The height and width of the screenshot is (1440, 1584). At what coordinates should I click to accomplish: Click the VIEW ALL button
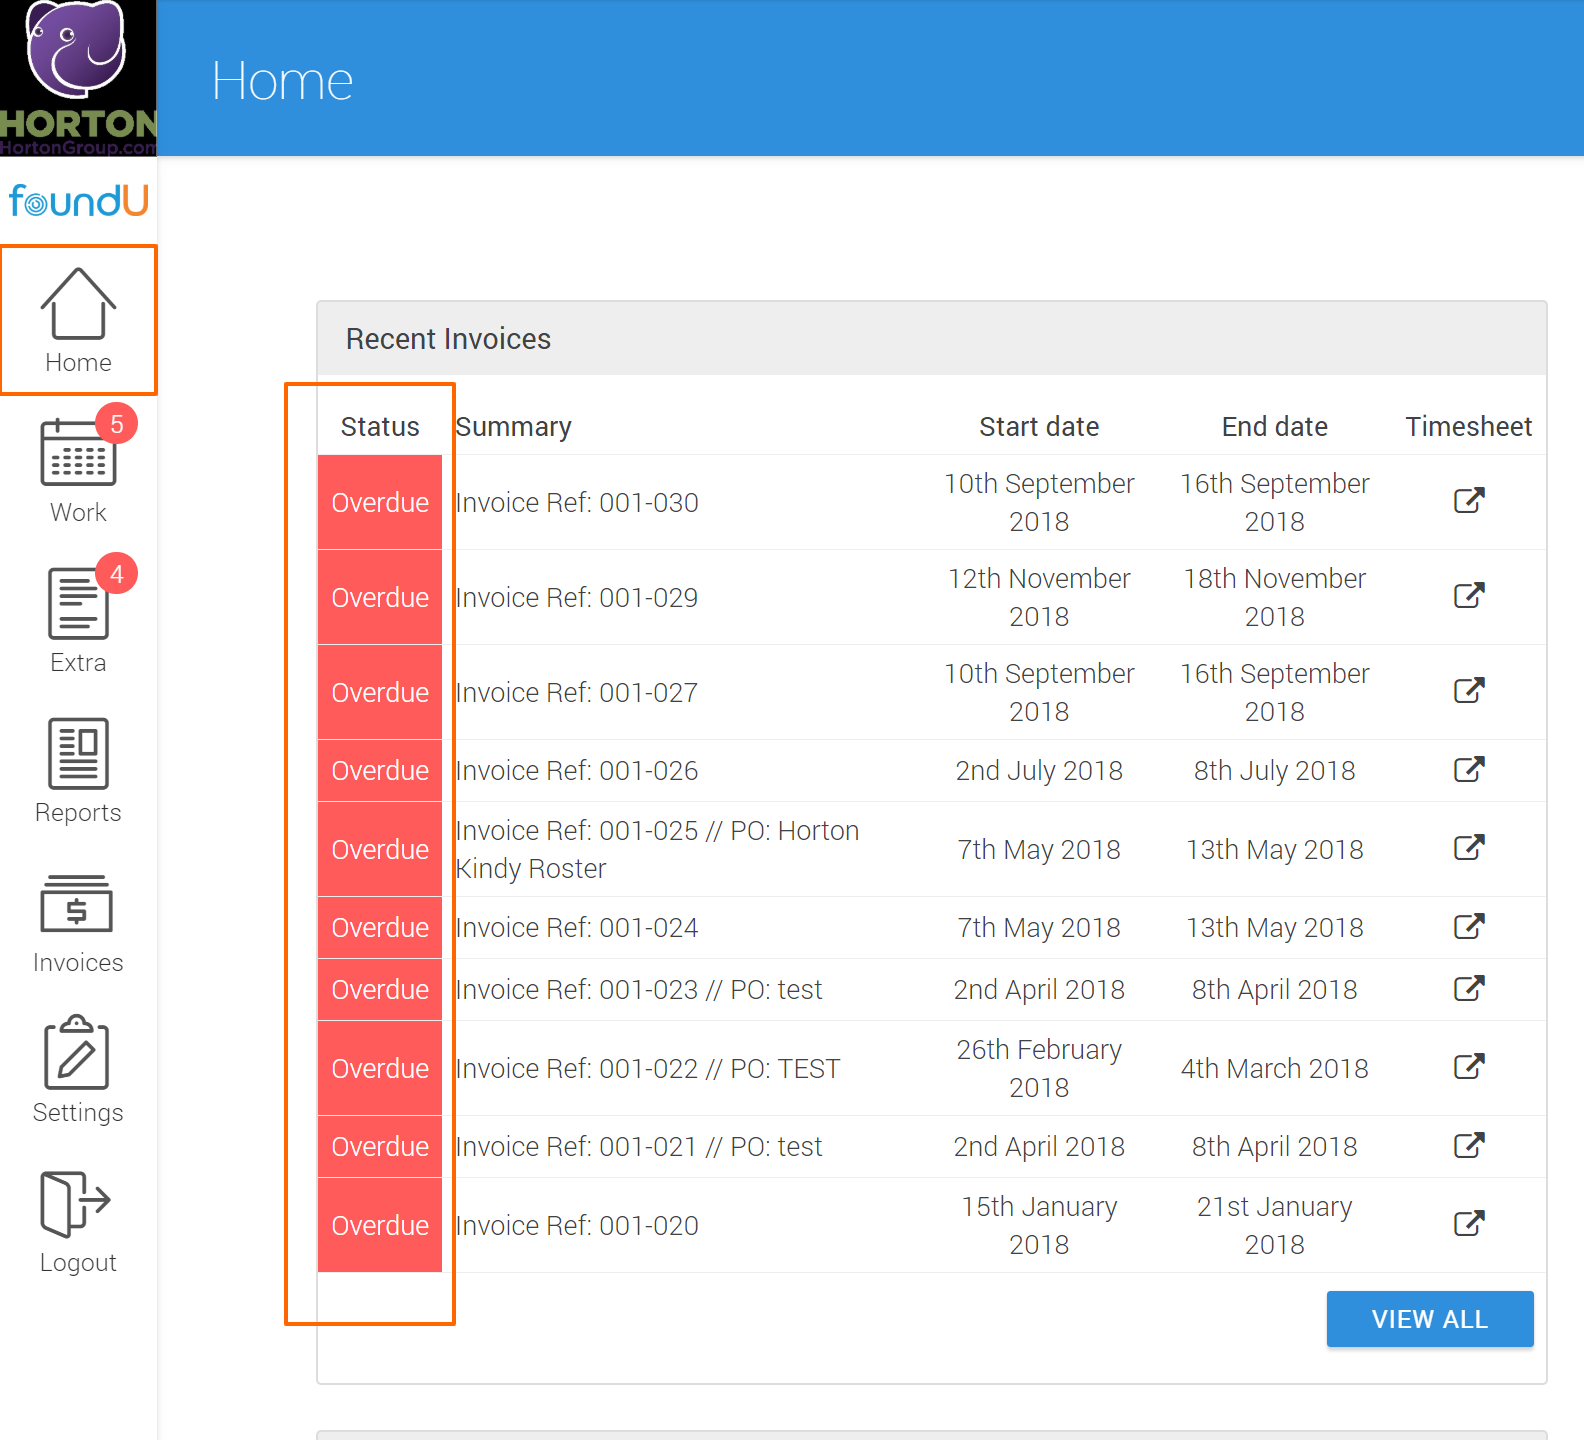1429,1319
